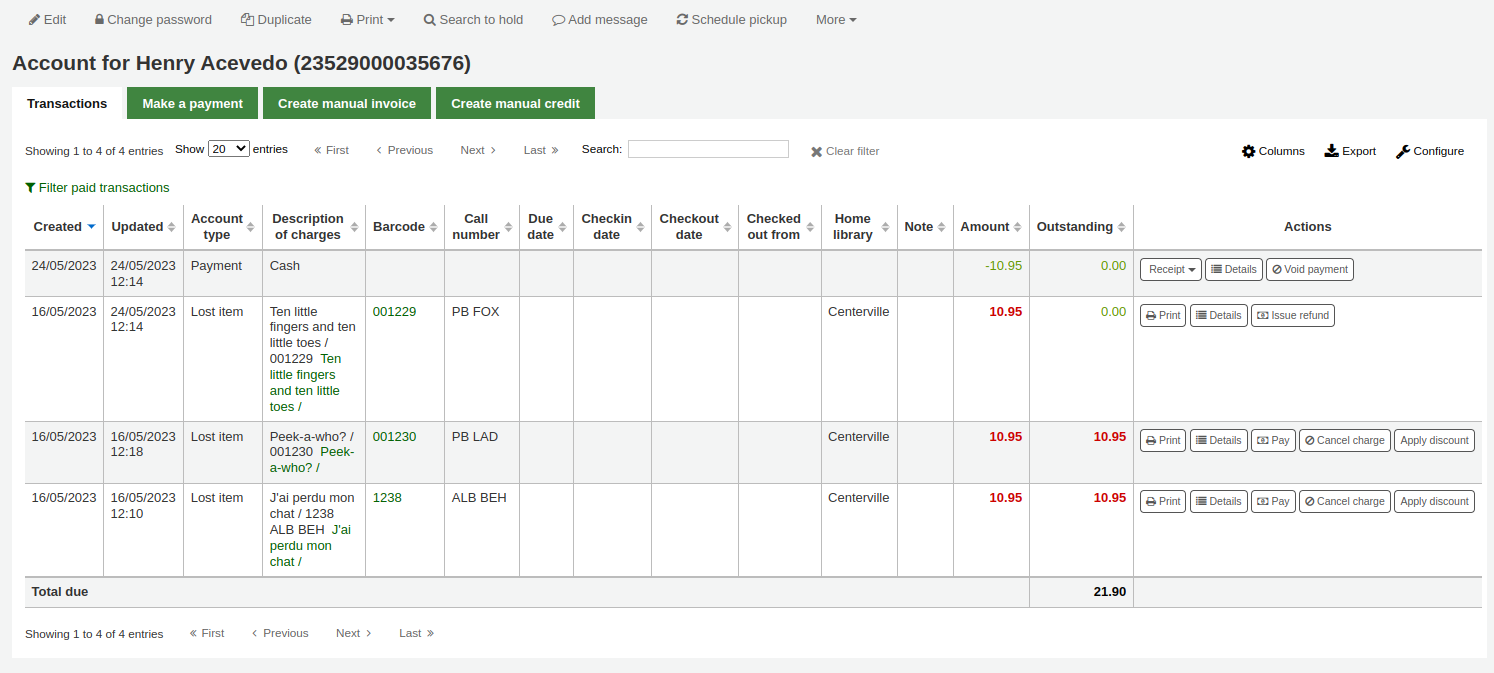Schedule a pickup for Henry Acevedo
This screenshot has width=1494, height=673.
click(x=731, y=19)
